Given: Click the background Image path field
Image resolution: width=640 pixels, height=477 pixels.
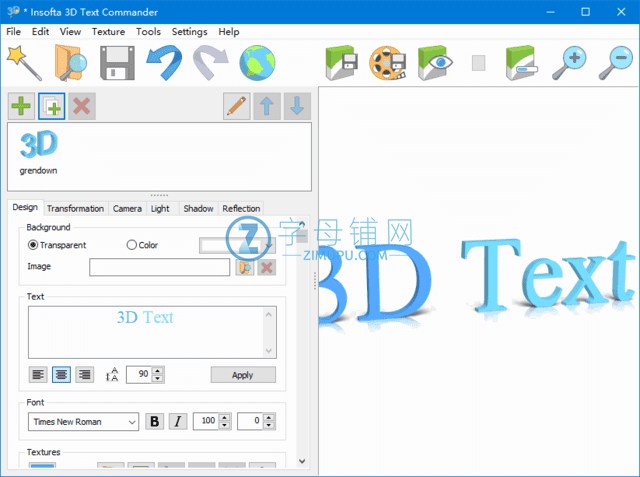Looking at the screenshot, I should (159, 267).
